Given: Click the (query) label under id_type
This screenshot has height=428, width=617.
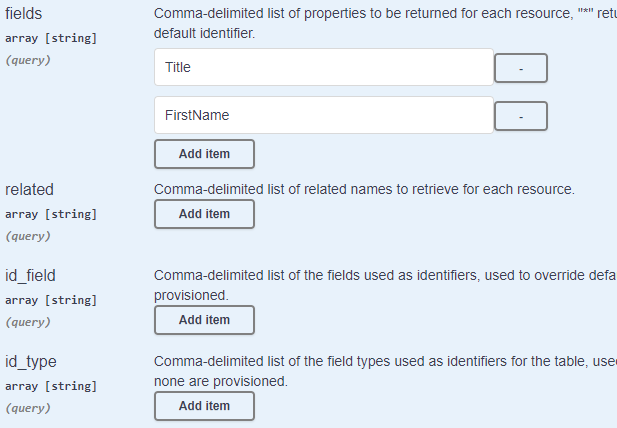Looking at the screenshot, I should click(x=27, y=408).
